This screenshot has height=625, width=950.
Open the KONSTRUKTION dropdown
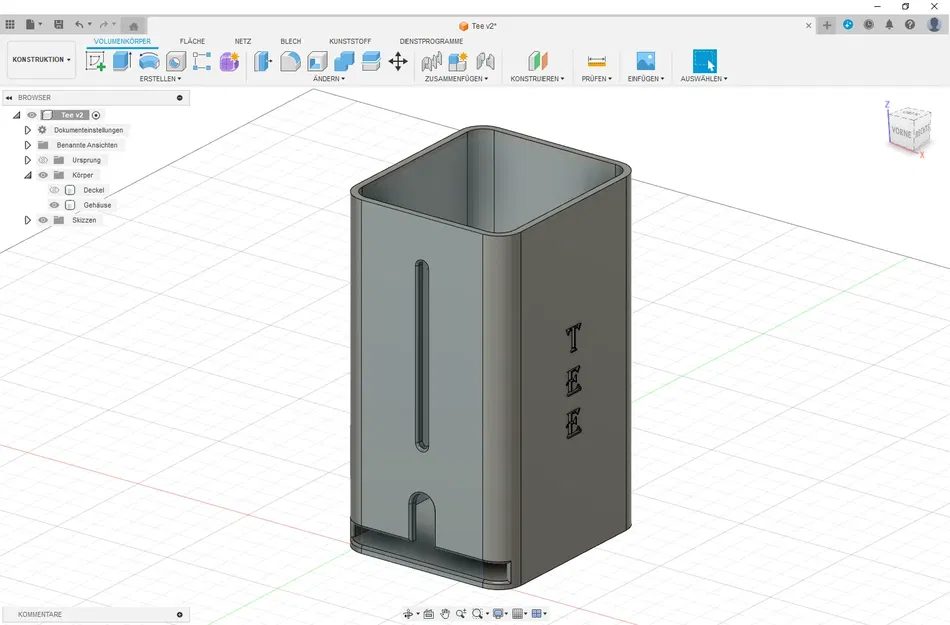coord(40,59)
